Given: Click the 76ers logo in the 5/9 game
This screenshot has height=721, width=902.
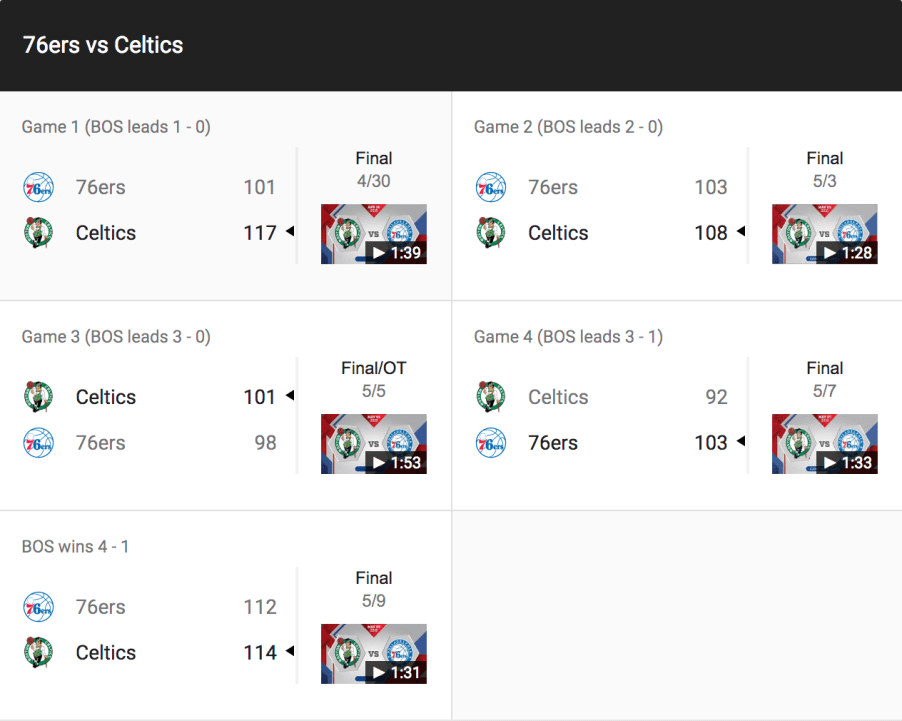Looking at the screenshot, I should [x=38, y=607].
